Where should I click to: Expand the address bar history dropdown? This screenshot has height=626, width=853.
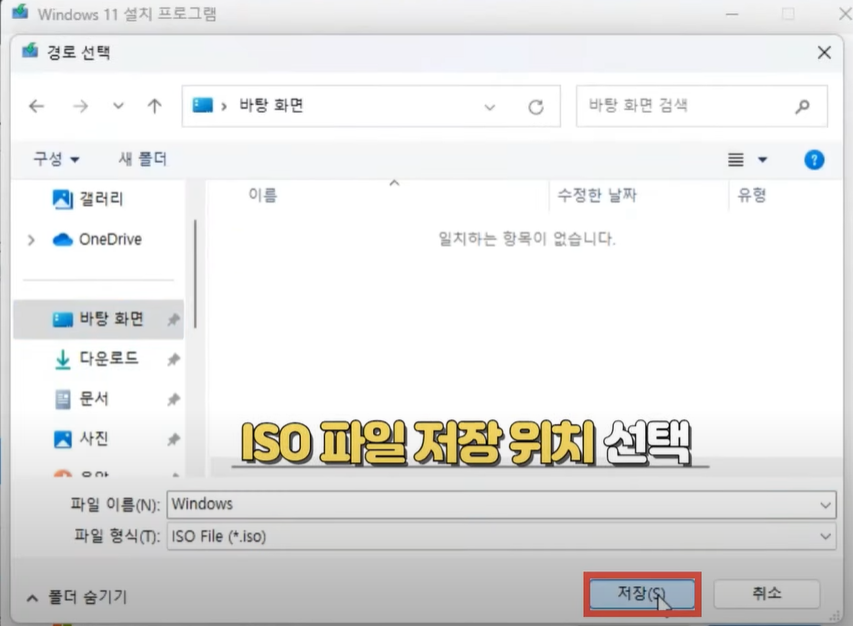pyautogui.click(x=490, y=107)
